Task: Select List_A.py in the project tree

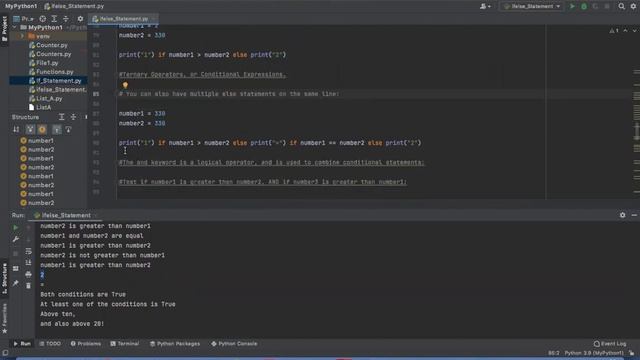Action: coord(45,98)
